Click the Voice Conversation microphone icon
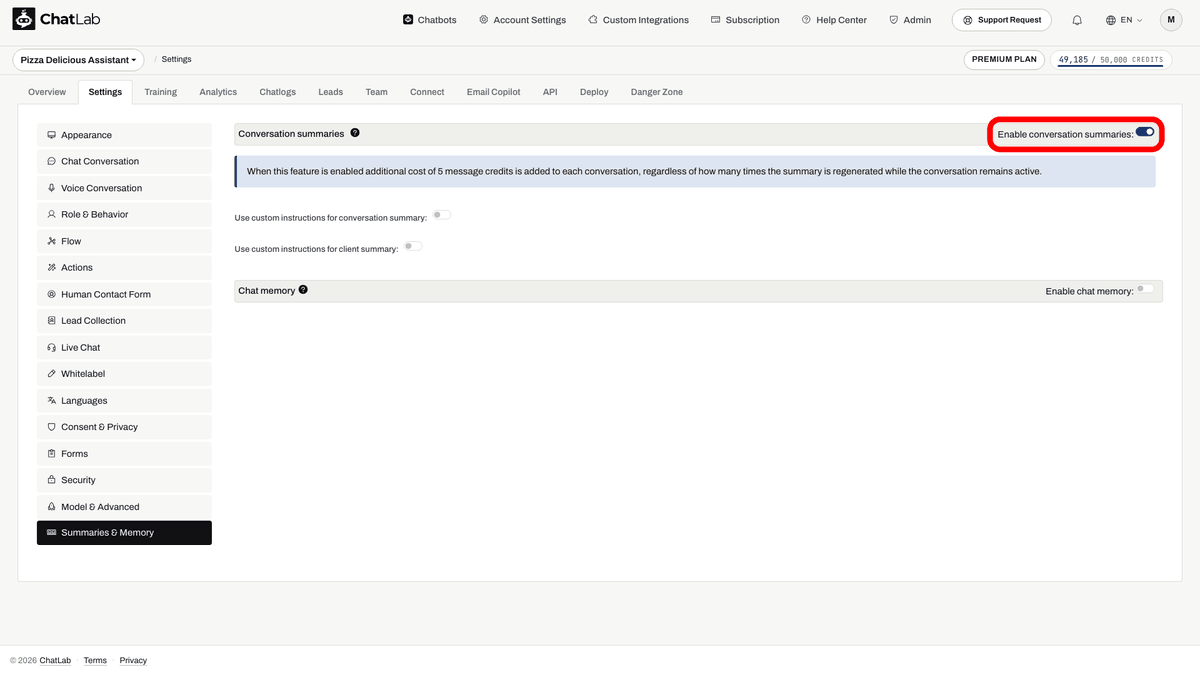 click(51, 188)
